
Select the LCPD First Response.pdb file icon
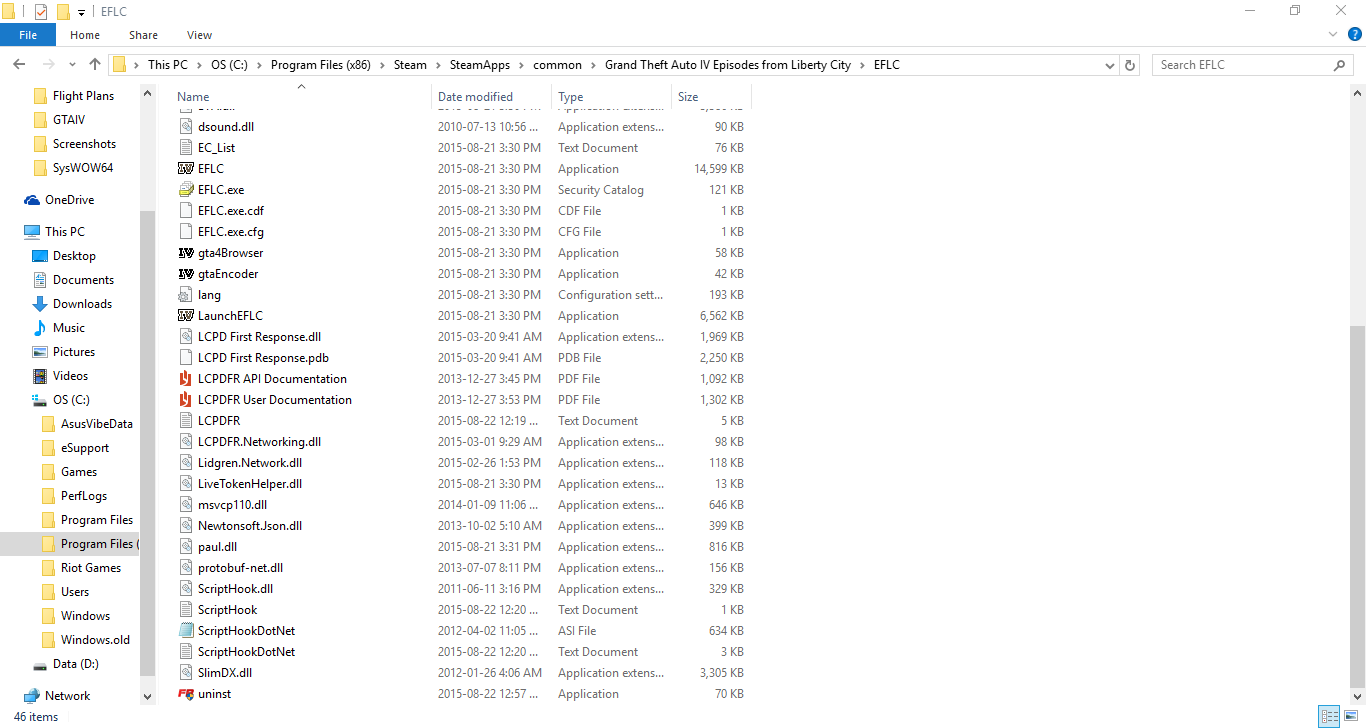tap(185, 358)
